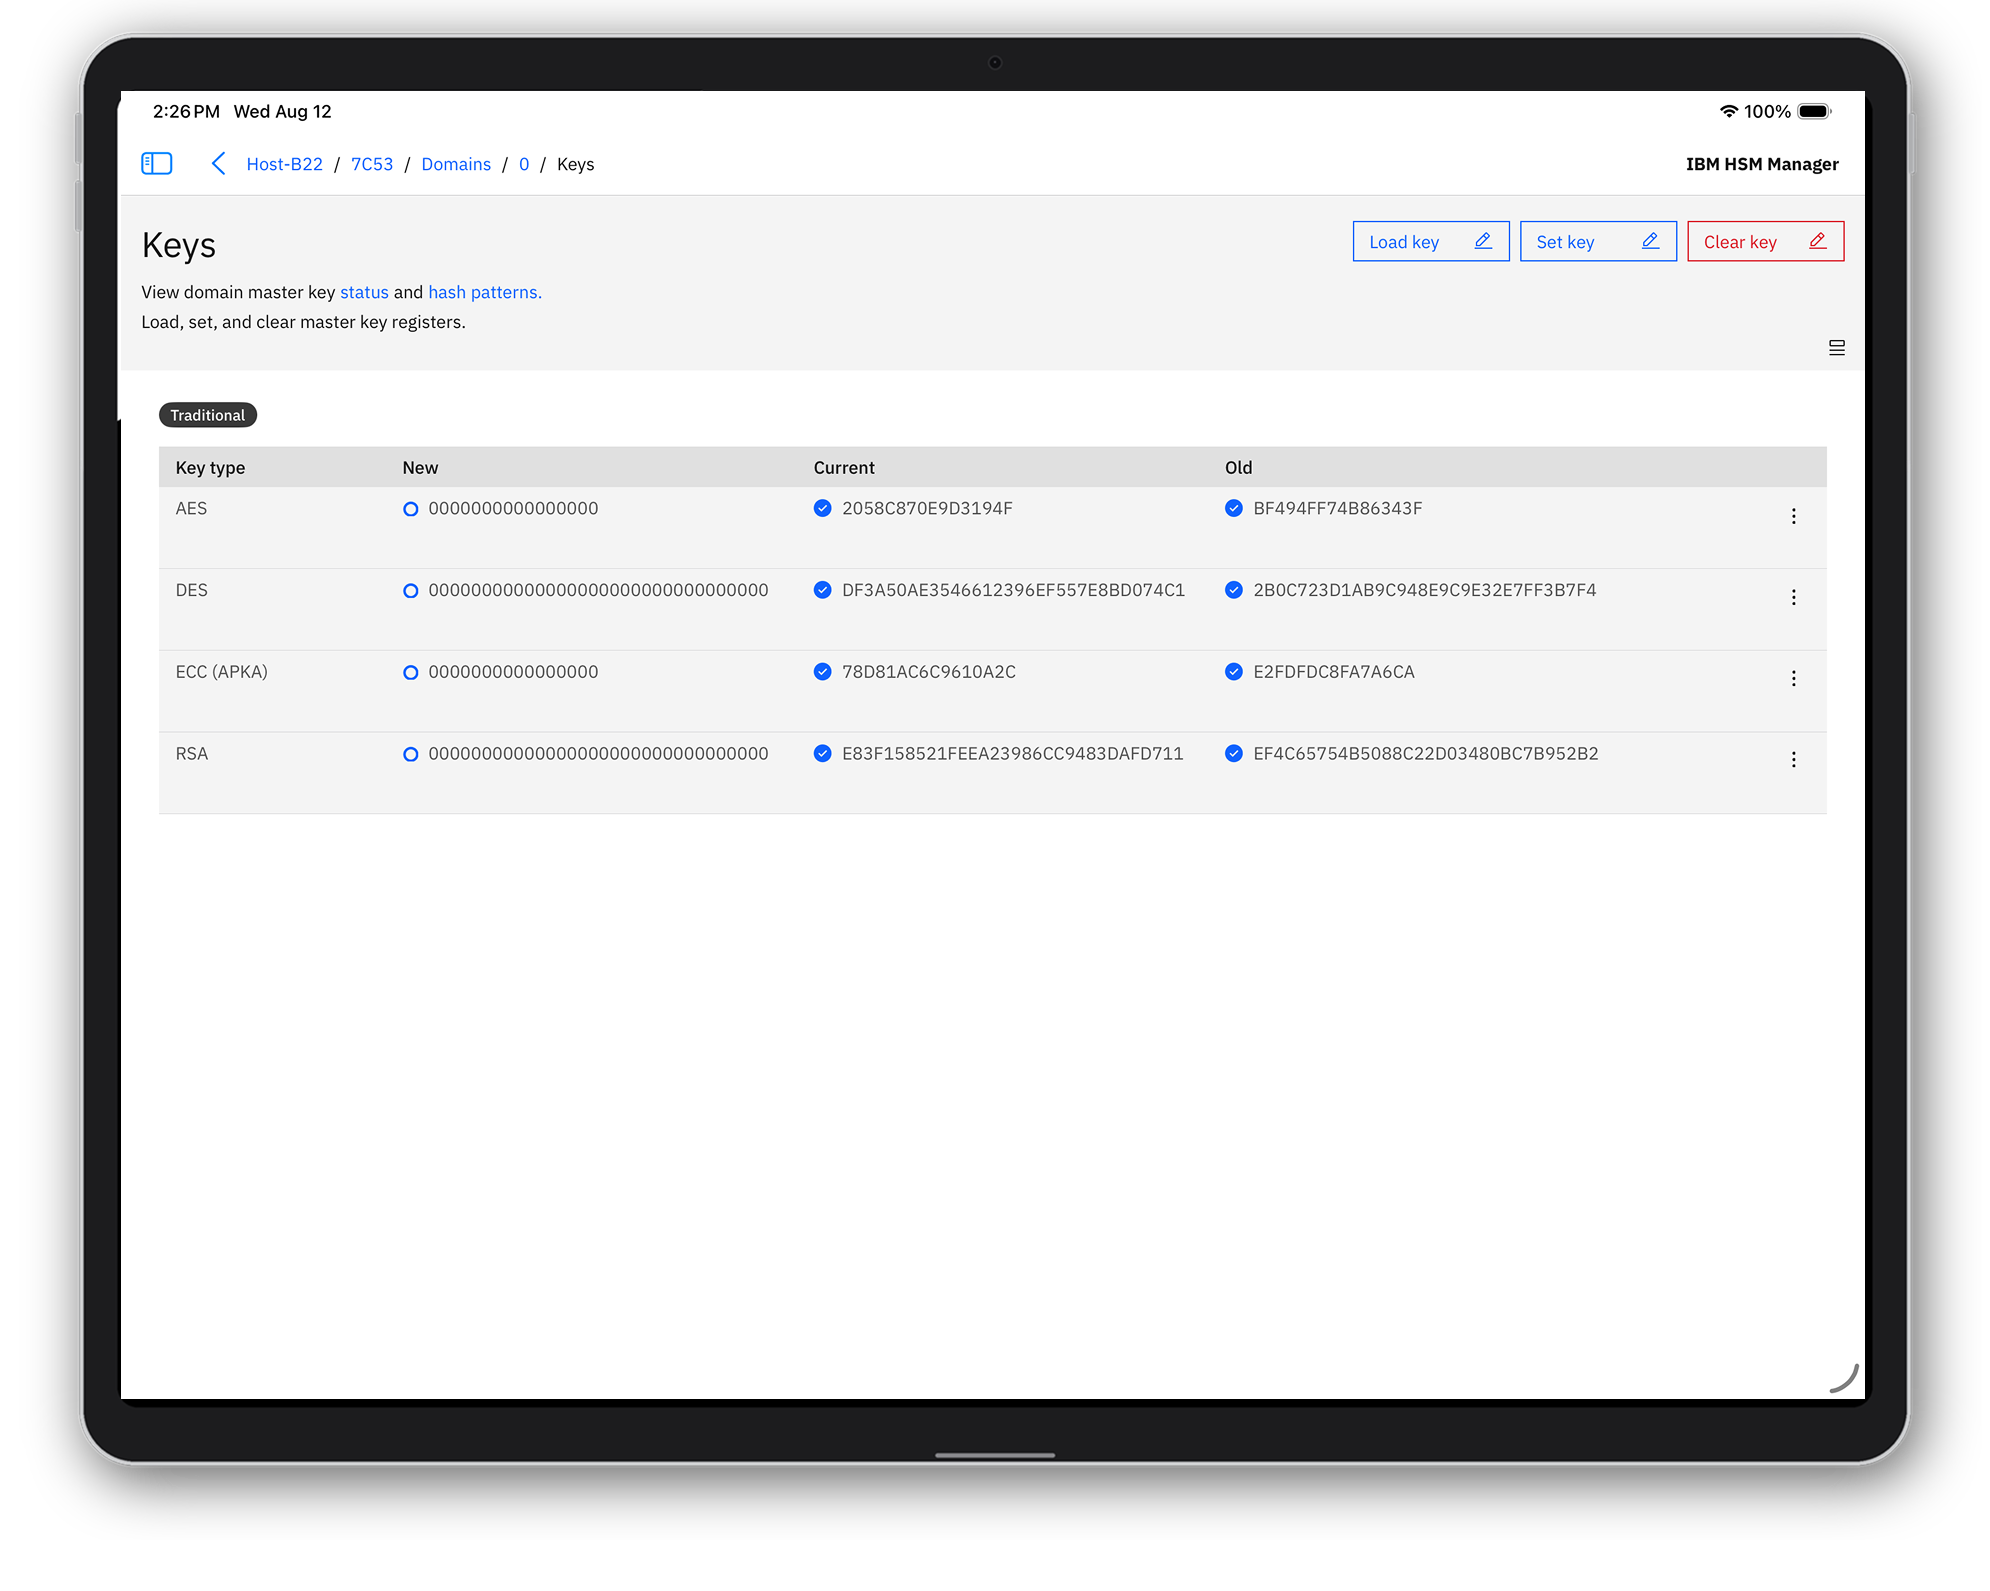Click the RSA key type cell

(192, 753)
